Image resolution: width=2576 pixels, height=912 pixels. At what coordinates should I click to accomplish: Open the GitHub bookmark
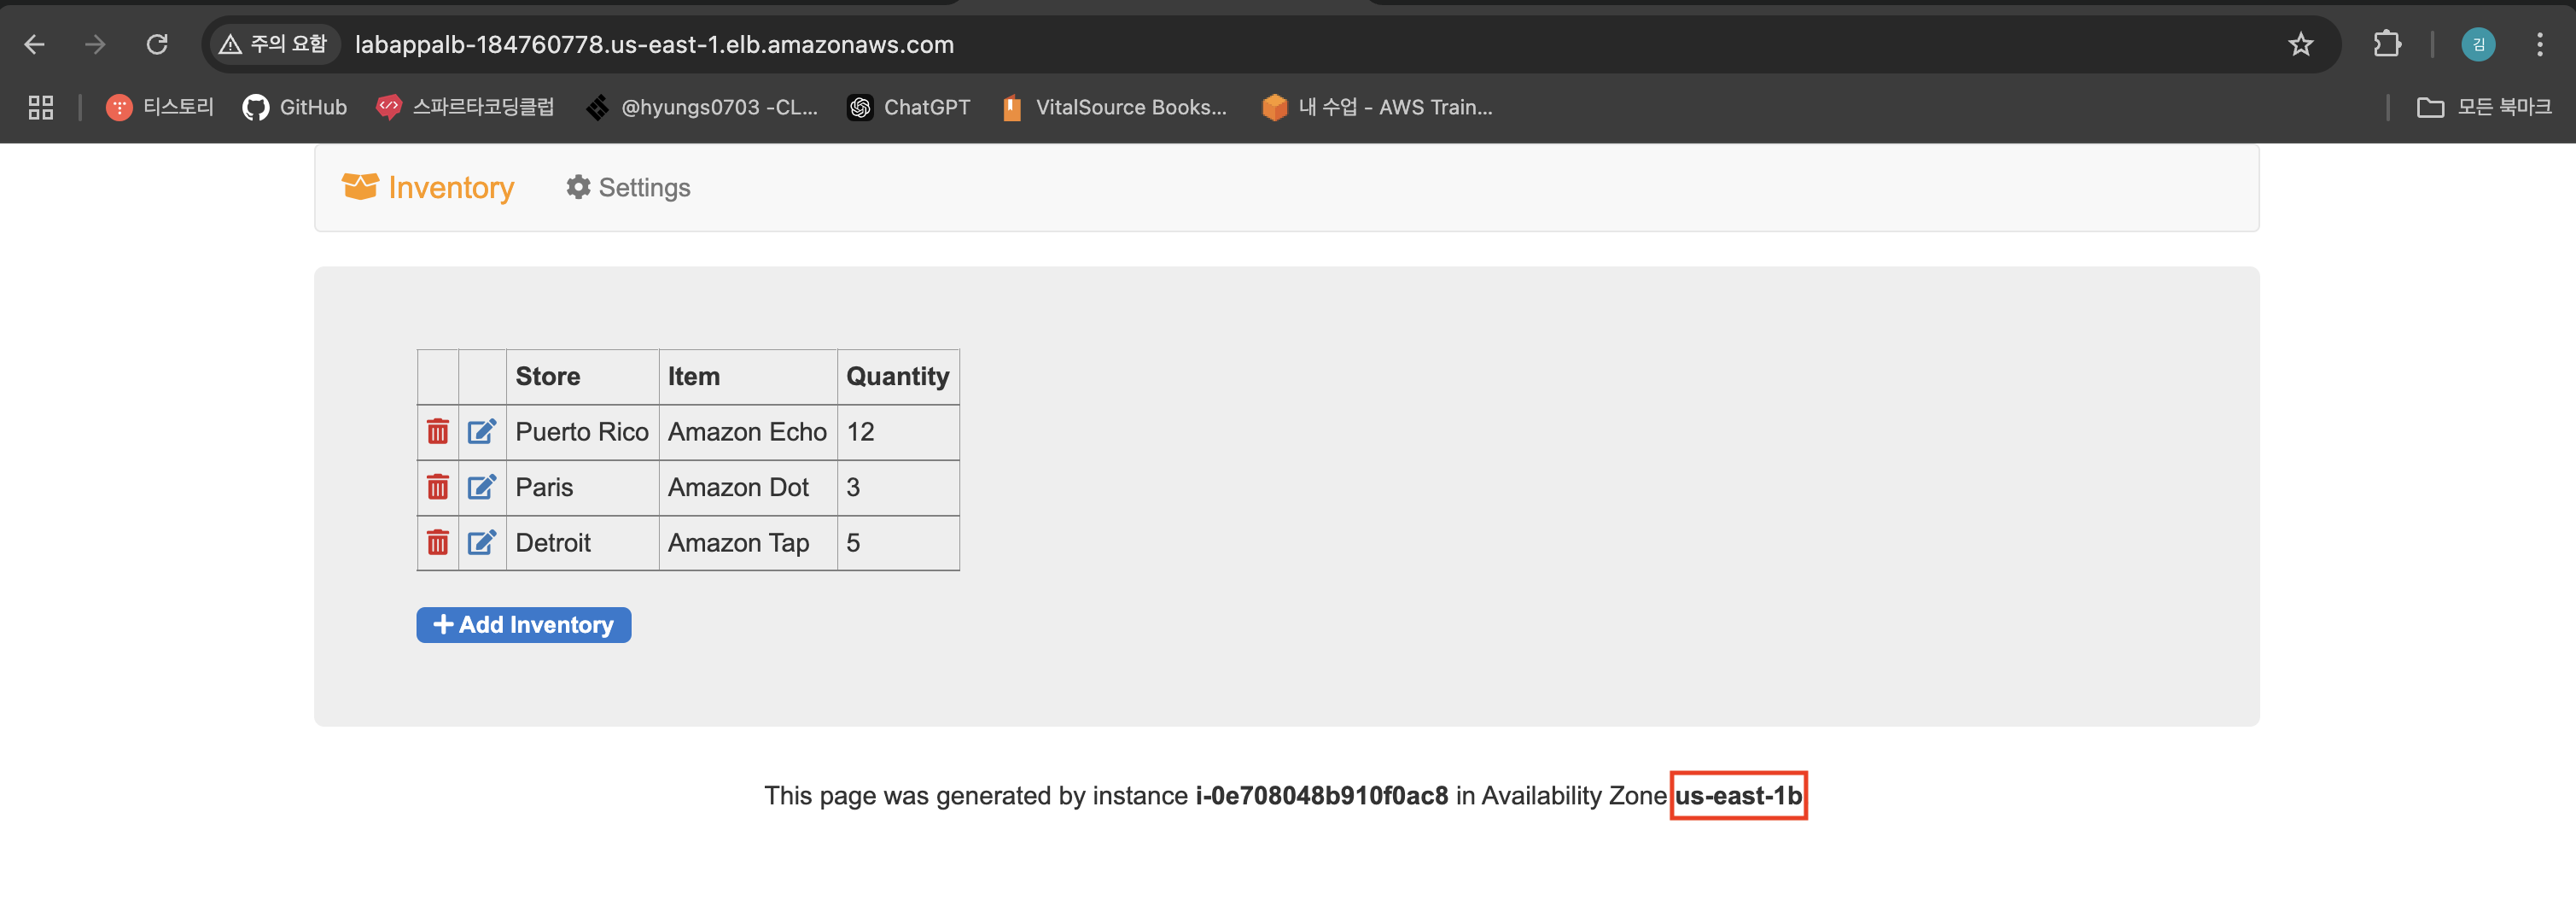[x=295, y=107]
